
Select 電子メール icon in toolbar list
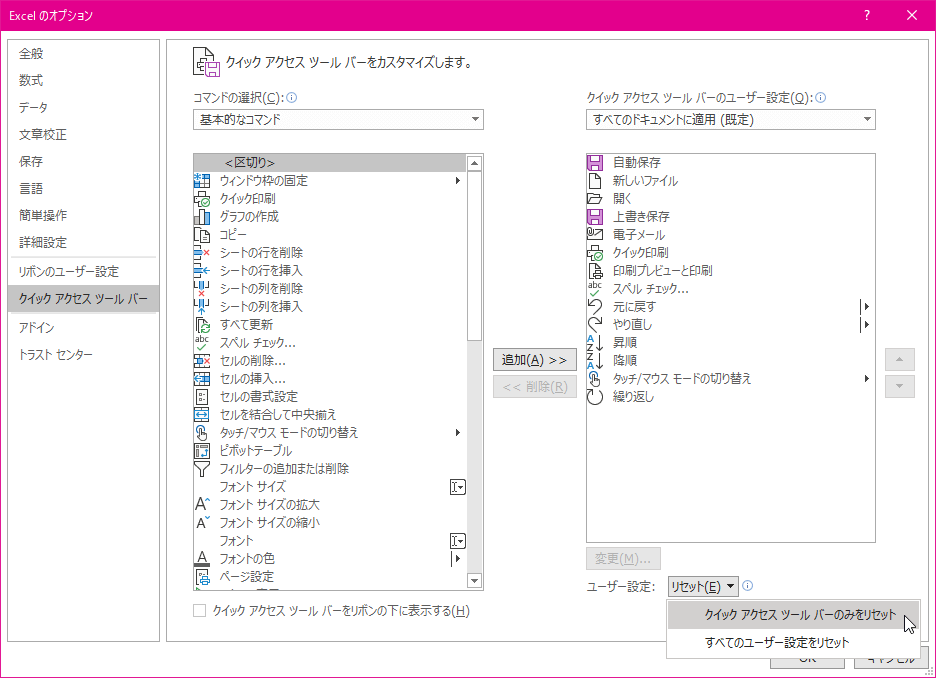click(595, 235)
